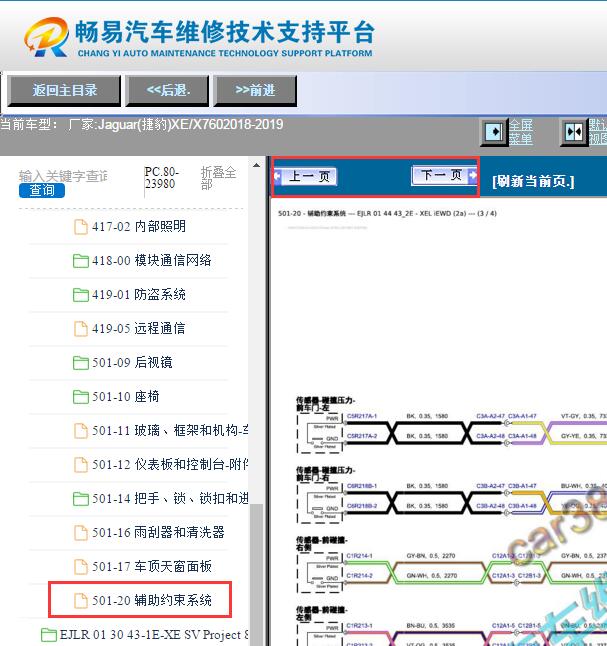607x646 pixels.
Task: Click connector label C5R217A-1
Action: pyautogui.click(x=362, y=416)
